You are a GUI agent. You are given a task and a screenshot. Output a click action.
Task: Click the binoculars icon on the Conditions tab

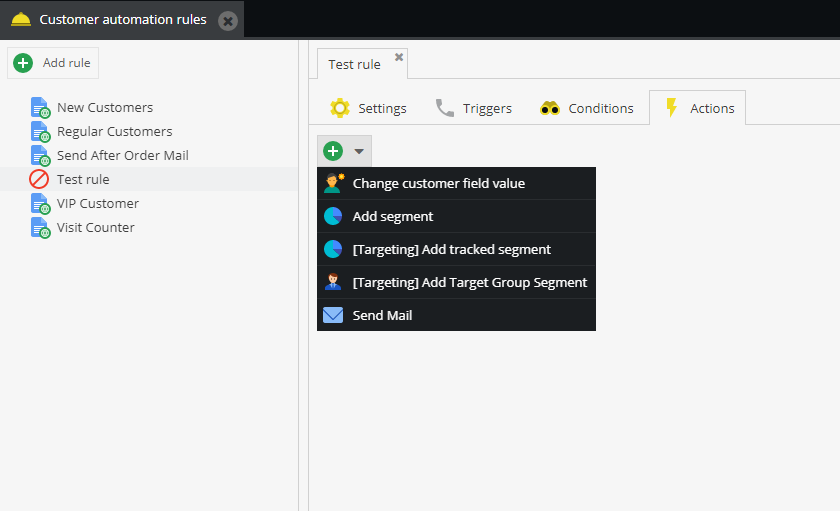pos(550,108)
